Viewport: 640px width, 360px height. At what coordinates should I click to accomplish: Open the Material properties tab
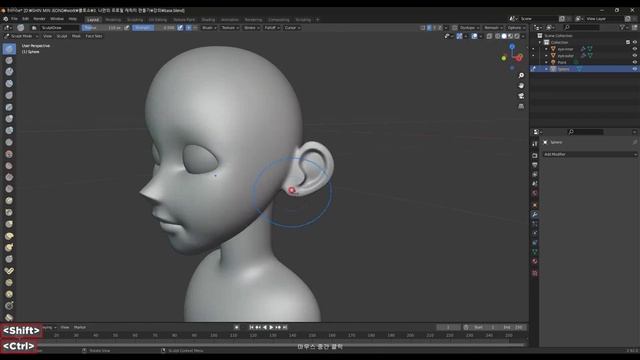tap(535, 262)
